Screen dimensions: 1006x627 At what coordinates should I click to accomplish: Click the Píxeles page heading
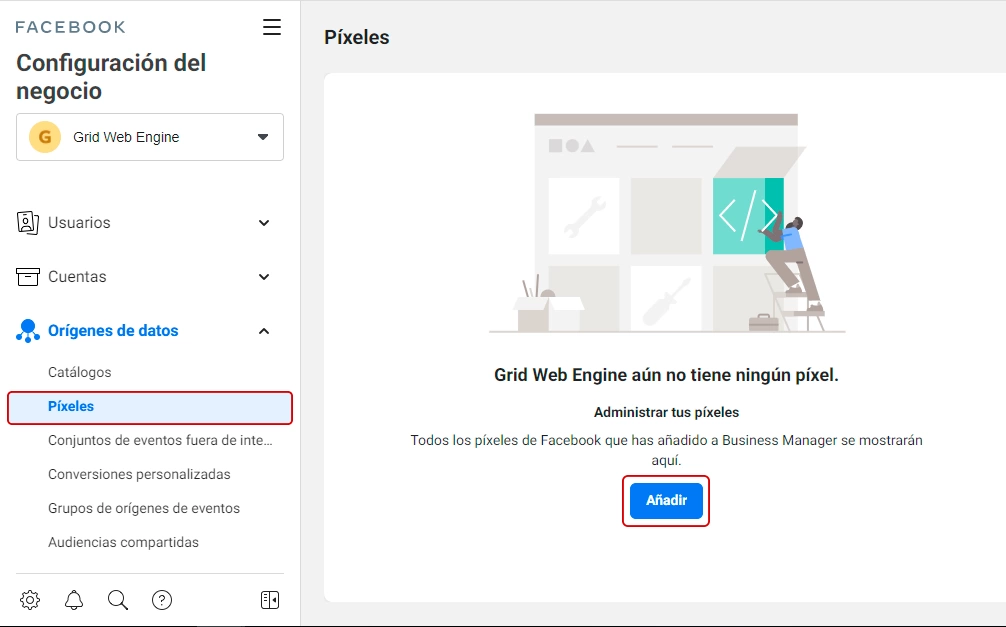pyautogui.click(x=357, y=37)
